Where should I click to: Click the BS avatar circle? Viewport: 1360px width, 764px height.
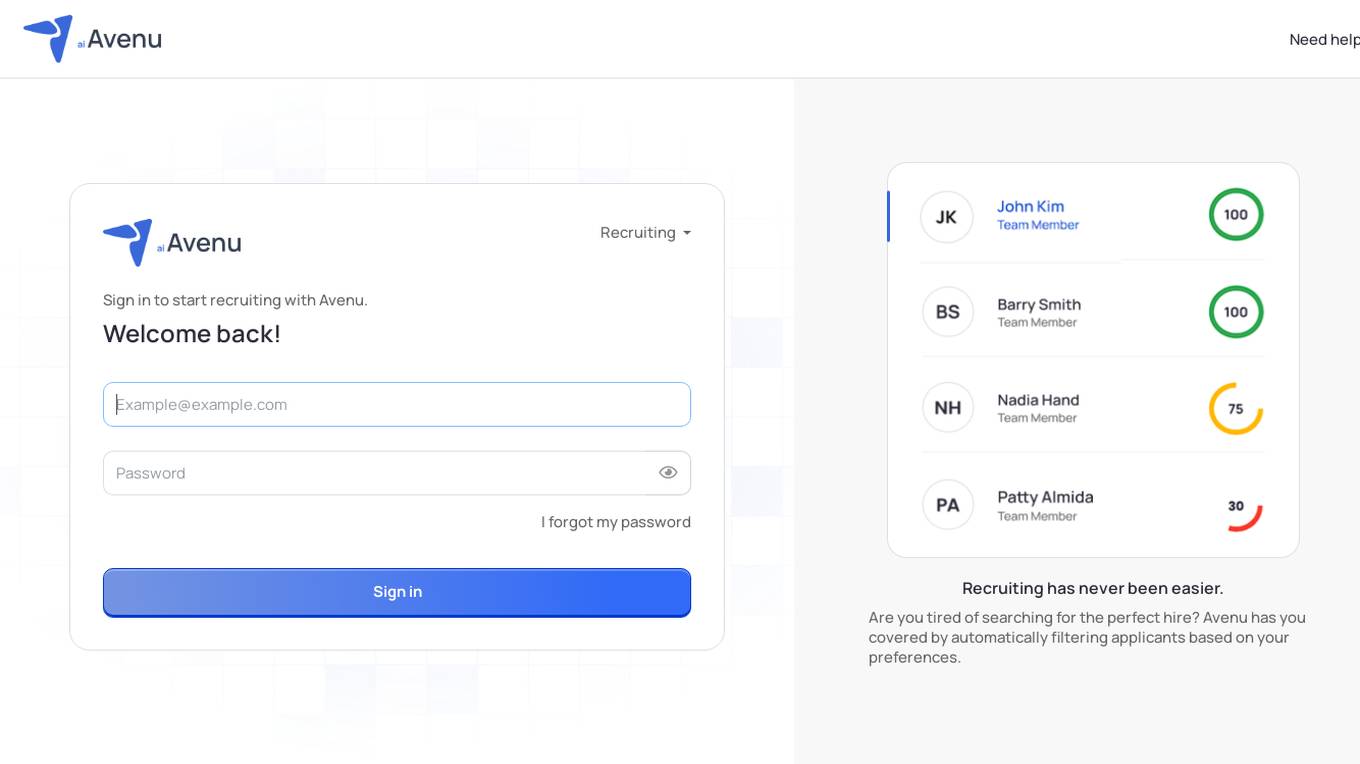coord(948,312)
